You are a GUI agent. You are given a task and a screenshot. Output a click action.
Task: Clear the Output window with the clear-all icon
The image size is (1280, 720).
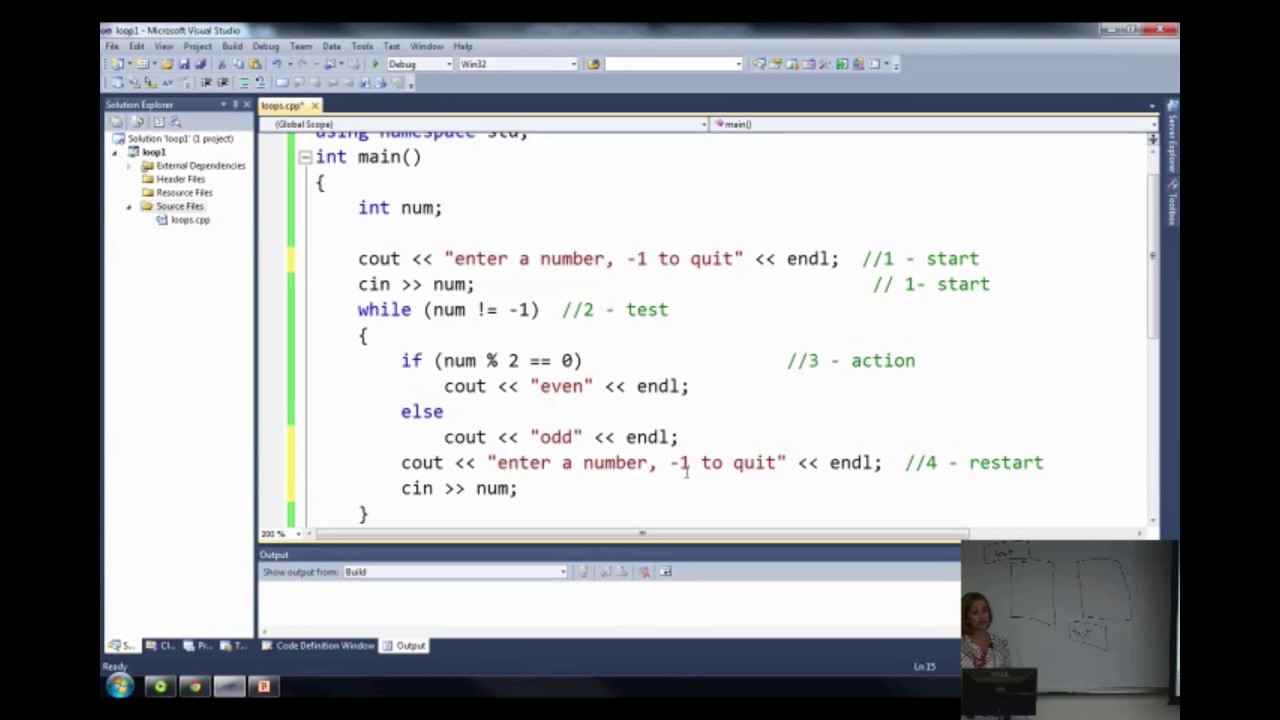coord(644,572)
